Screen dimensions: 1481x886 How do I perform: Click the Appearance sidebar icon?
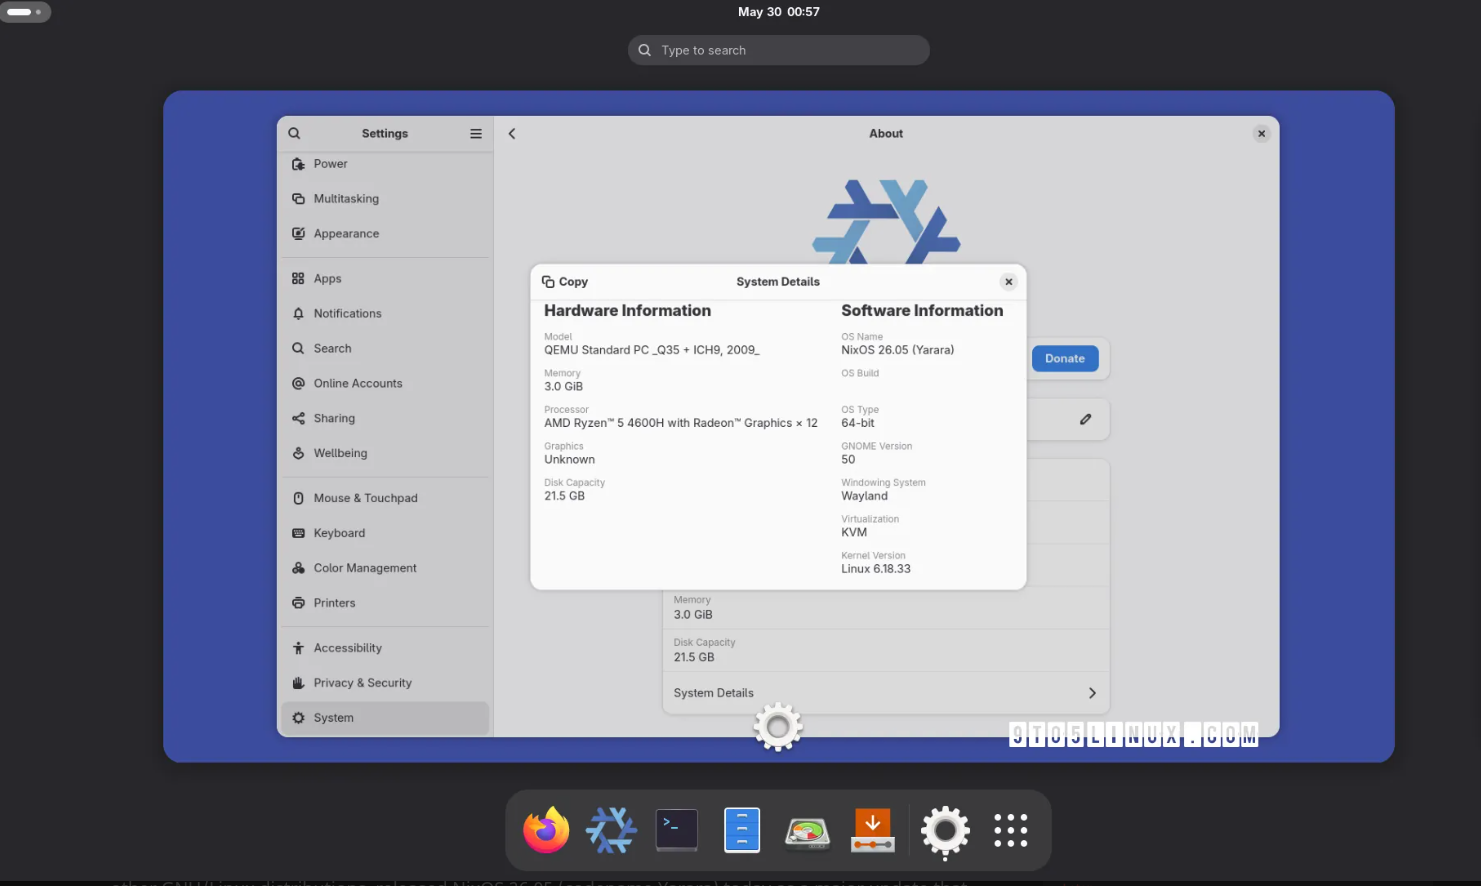[x=298, y=234]
